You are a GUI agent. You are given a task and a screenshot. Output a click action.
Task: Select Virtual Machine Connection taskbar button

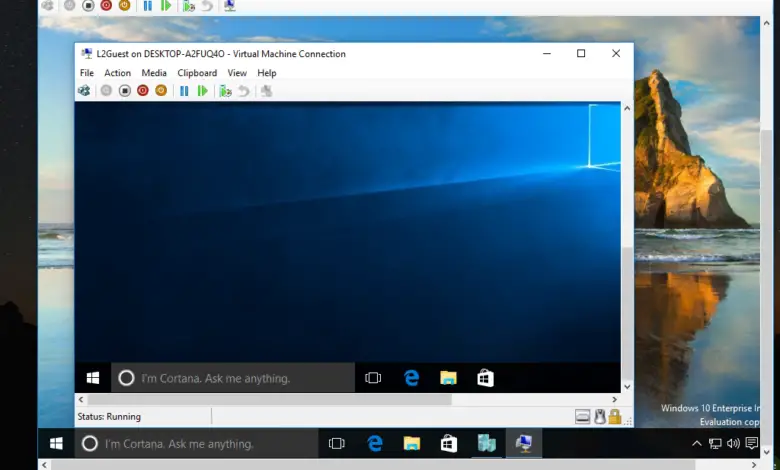click(x=524, y=443)
